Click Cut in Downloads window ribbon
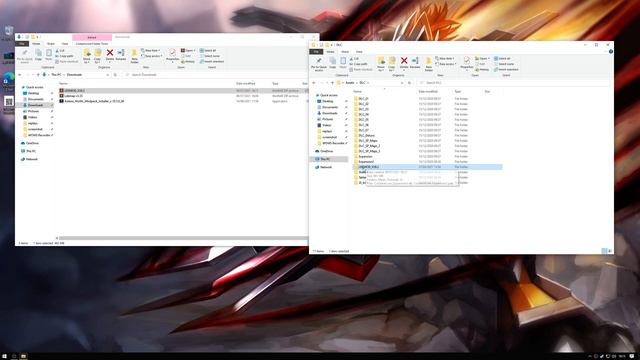 (60, 51)
